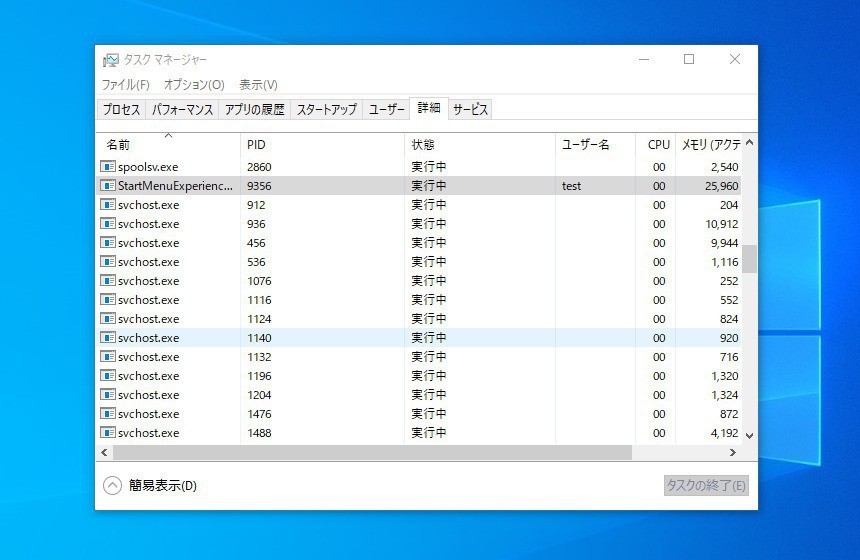Click icon of svchost.exe with PID 1124
The image size is (860, 560).
[x=108, y=318]
